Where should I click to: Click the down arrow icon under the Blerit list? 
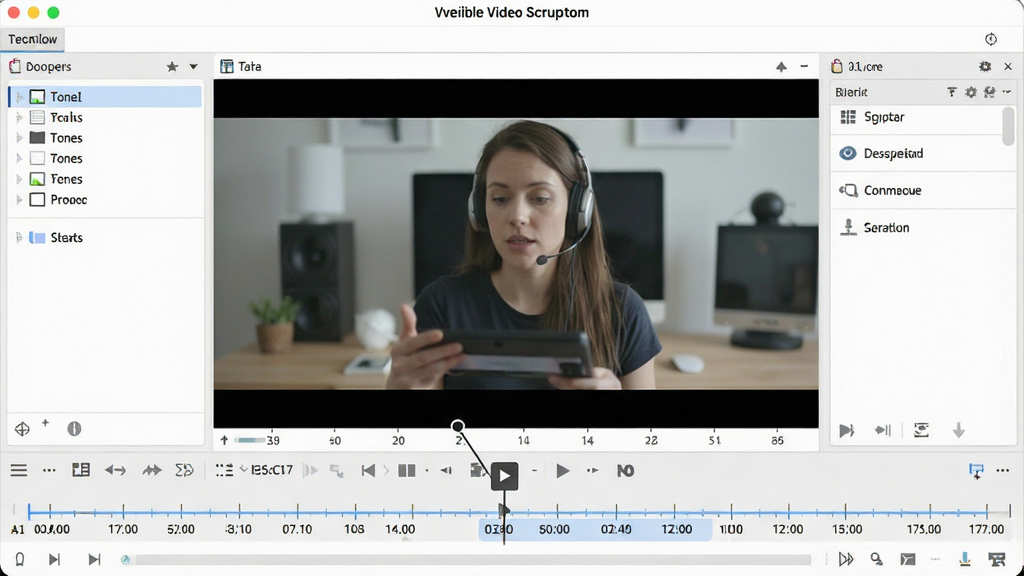[959, 430]
